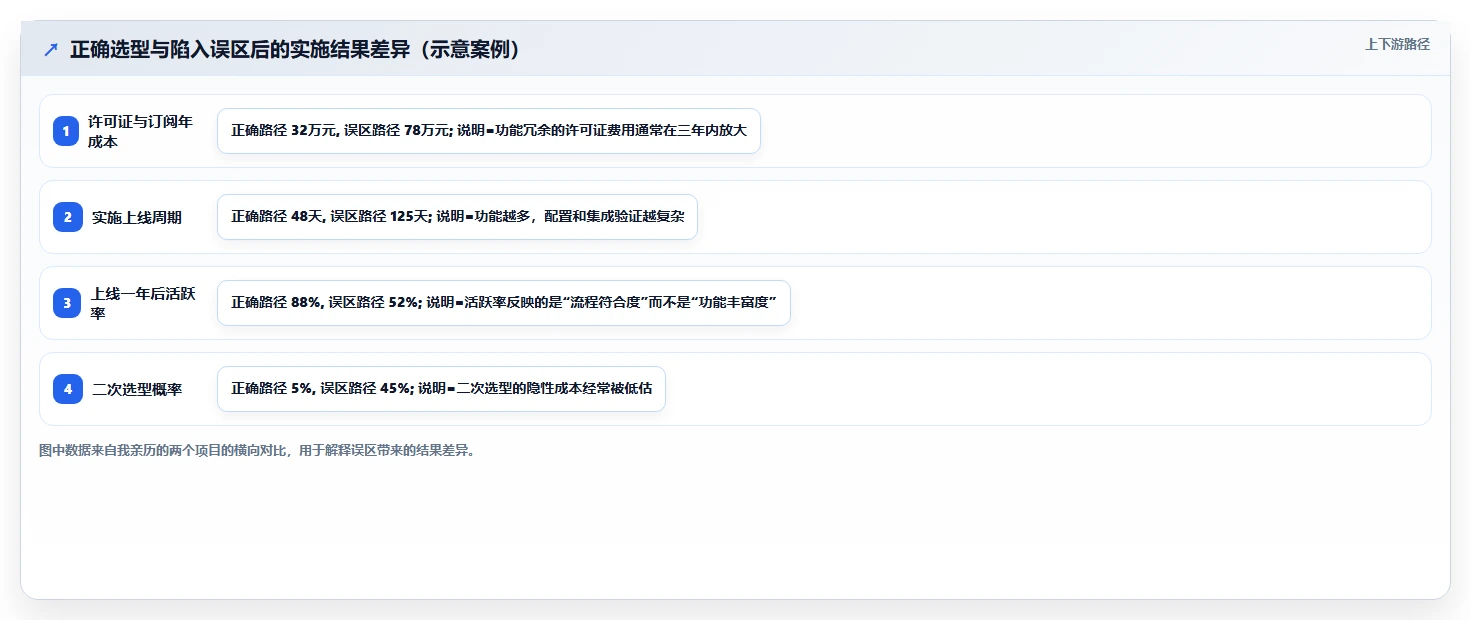
Task: Click the footnote starting 图中数据来自我亲历
Action: coord(257,451)
